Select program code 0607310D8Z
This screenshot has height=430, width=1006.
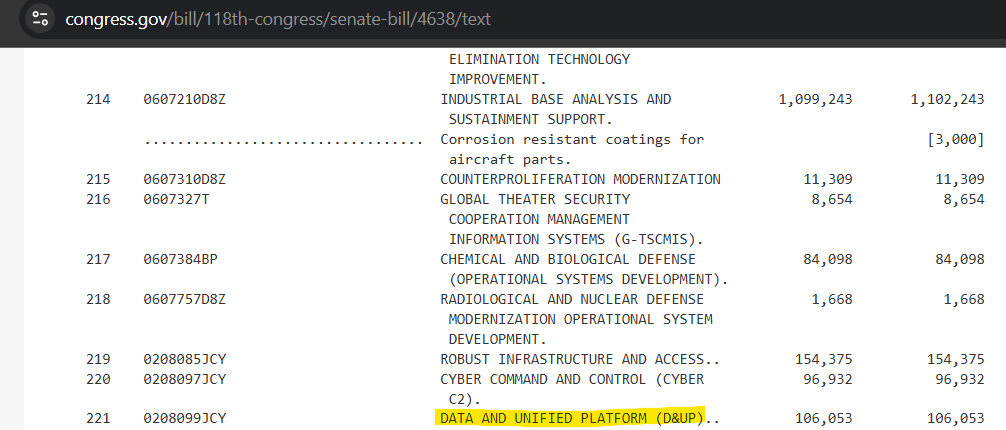click(185, 179)
